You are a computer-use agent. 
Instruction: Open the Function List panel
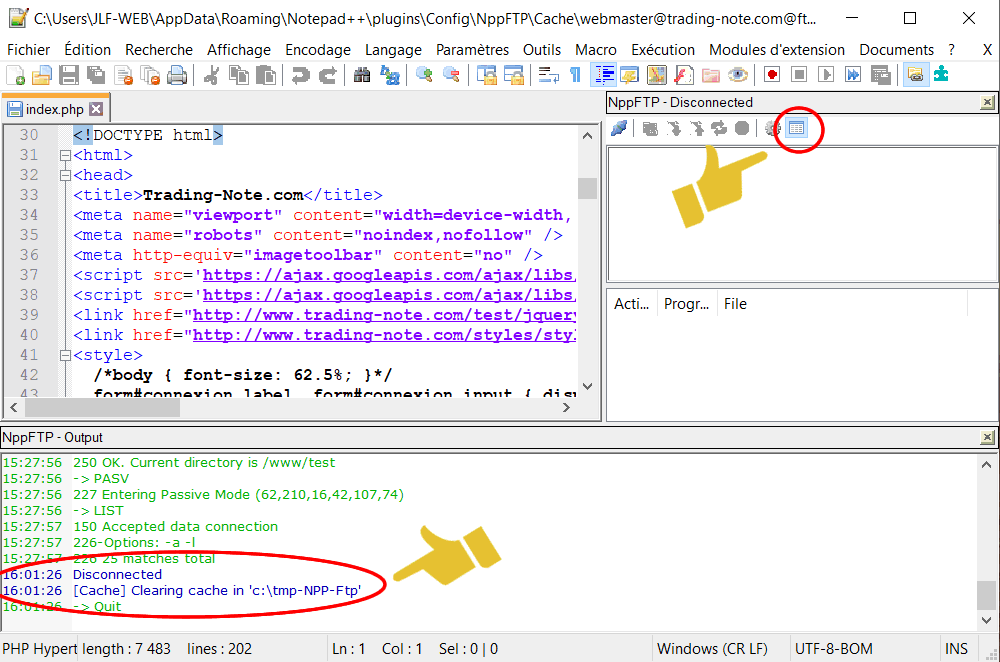click(x=684, y=75)
